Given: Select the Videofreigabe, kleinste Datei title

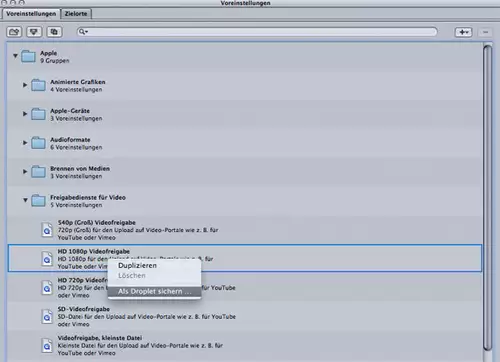Looking at the screenshot, I should tap(100, 338).
